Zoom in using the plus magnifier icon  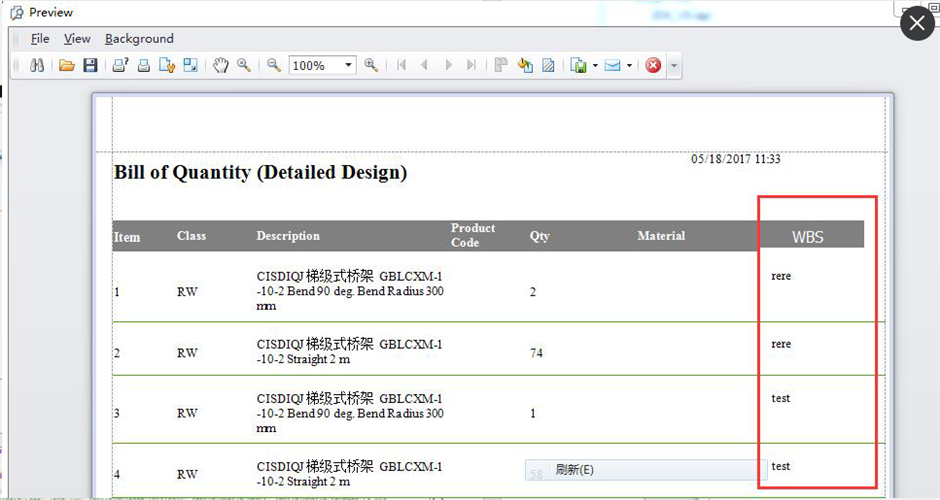pyautogui.click(x=371, y=65)
